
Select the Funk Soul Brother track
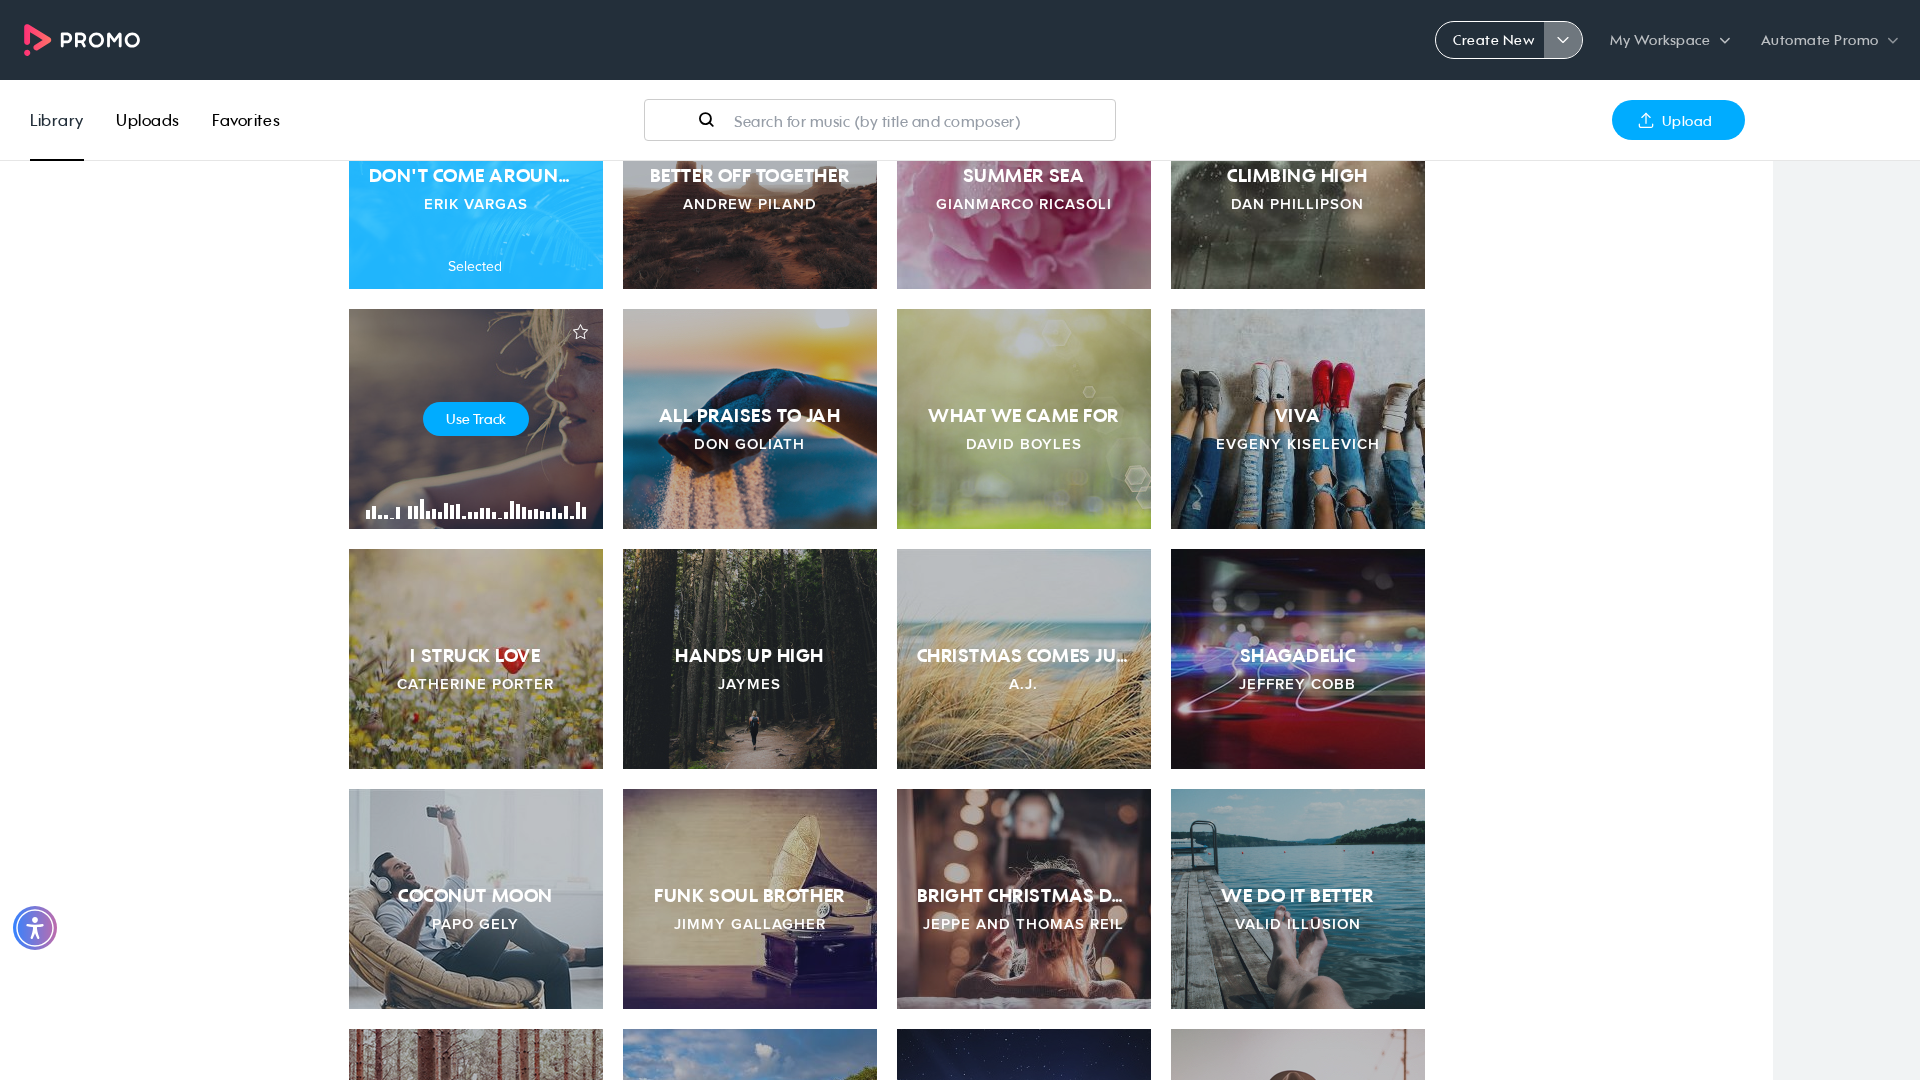coord(750,899)
